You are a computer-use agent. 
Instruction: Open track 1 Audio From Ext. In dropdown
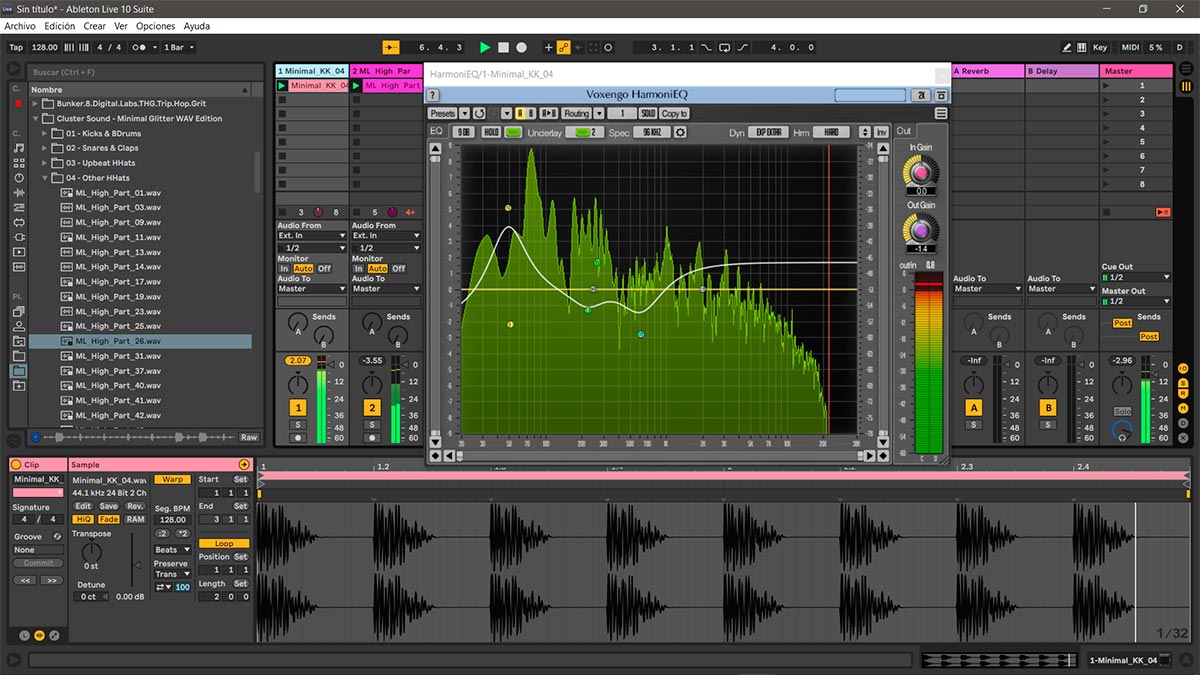click(312, 236)
